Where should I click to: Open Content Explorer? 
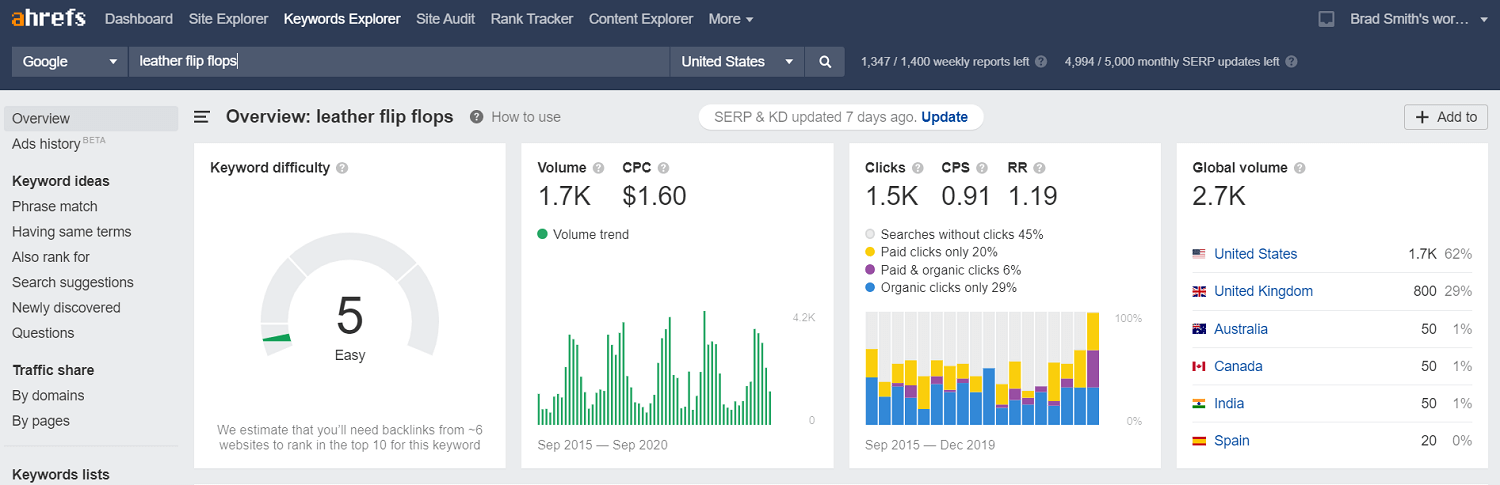point(641,19)
